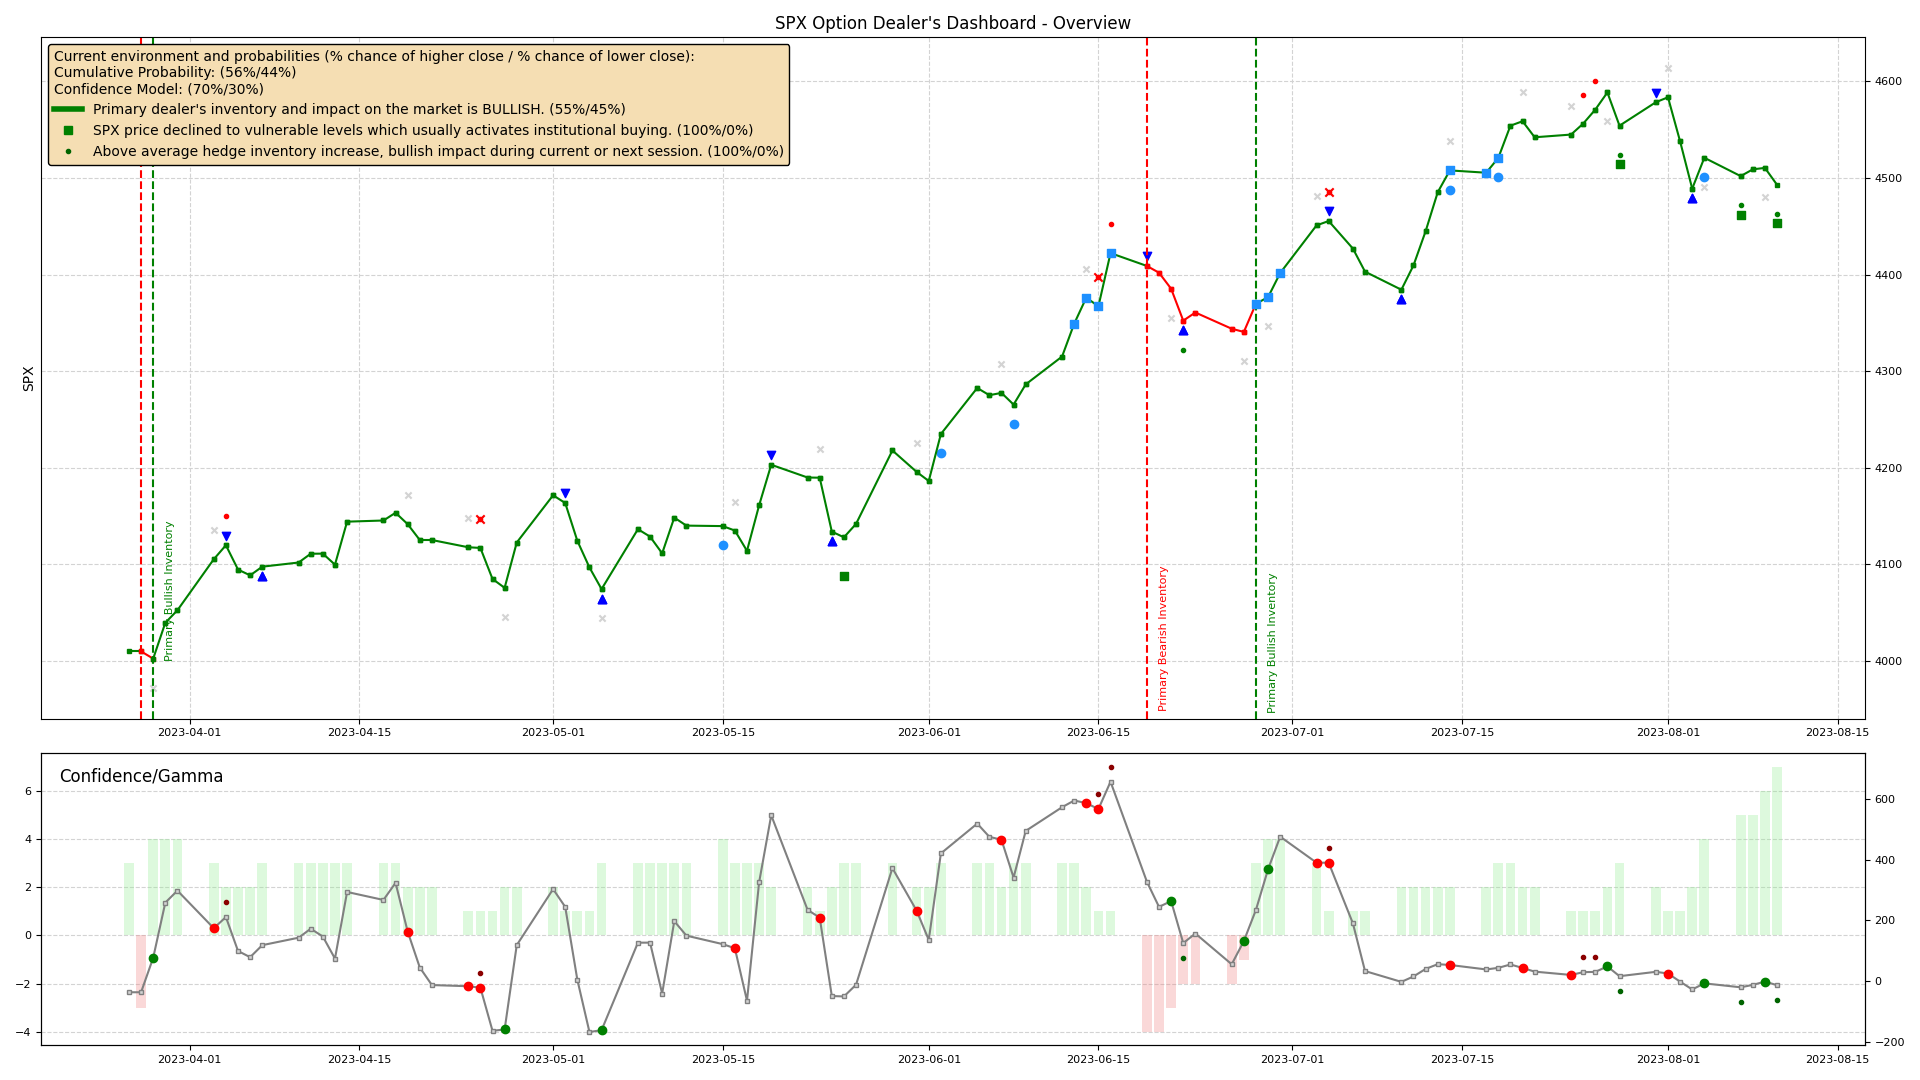Click the red dashed vertical line in June
Image resolution: width=1920 pixels, height=1080 pixels.
(1147, 378)
